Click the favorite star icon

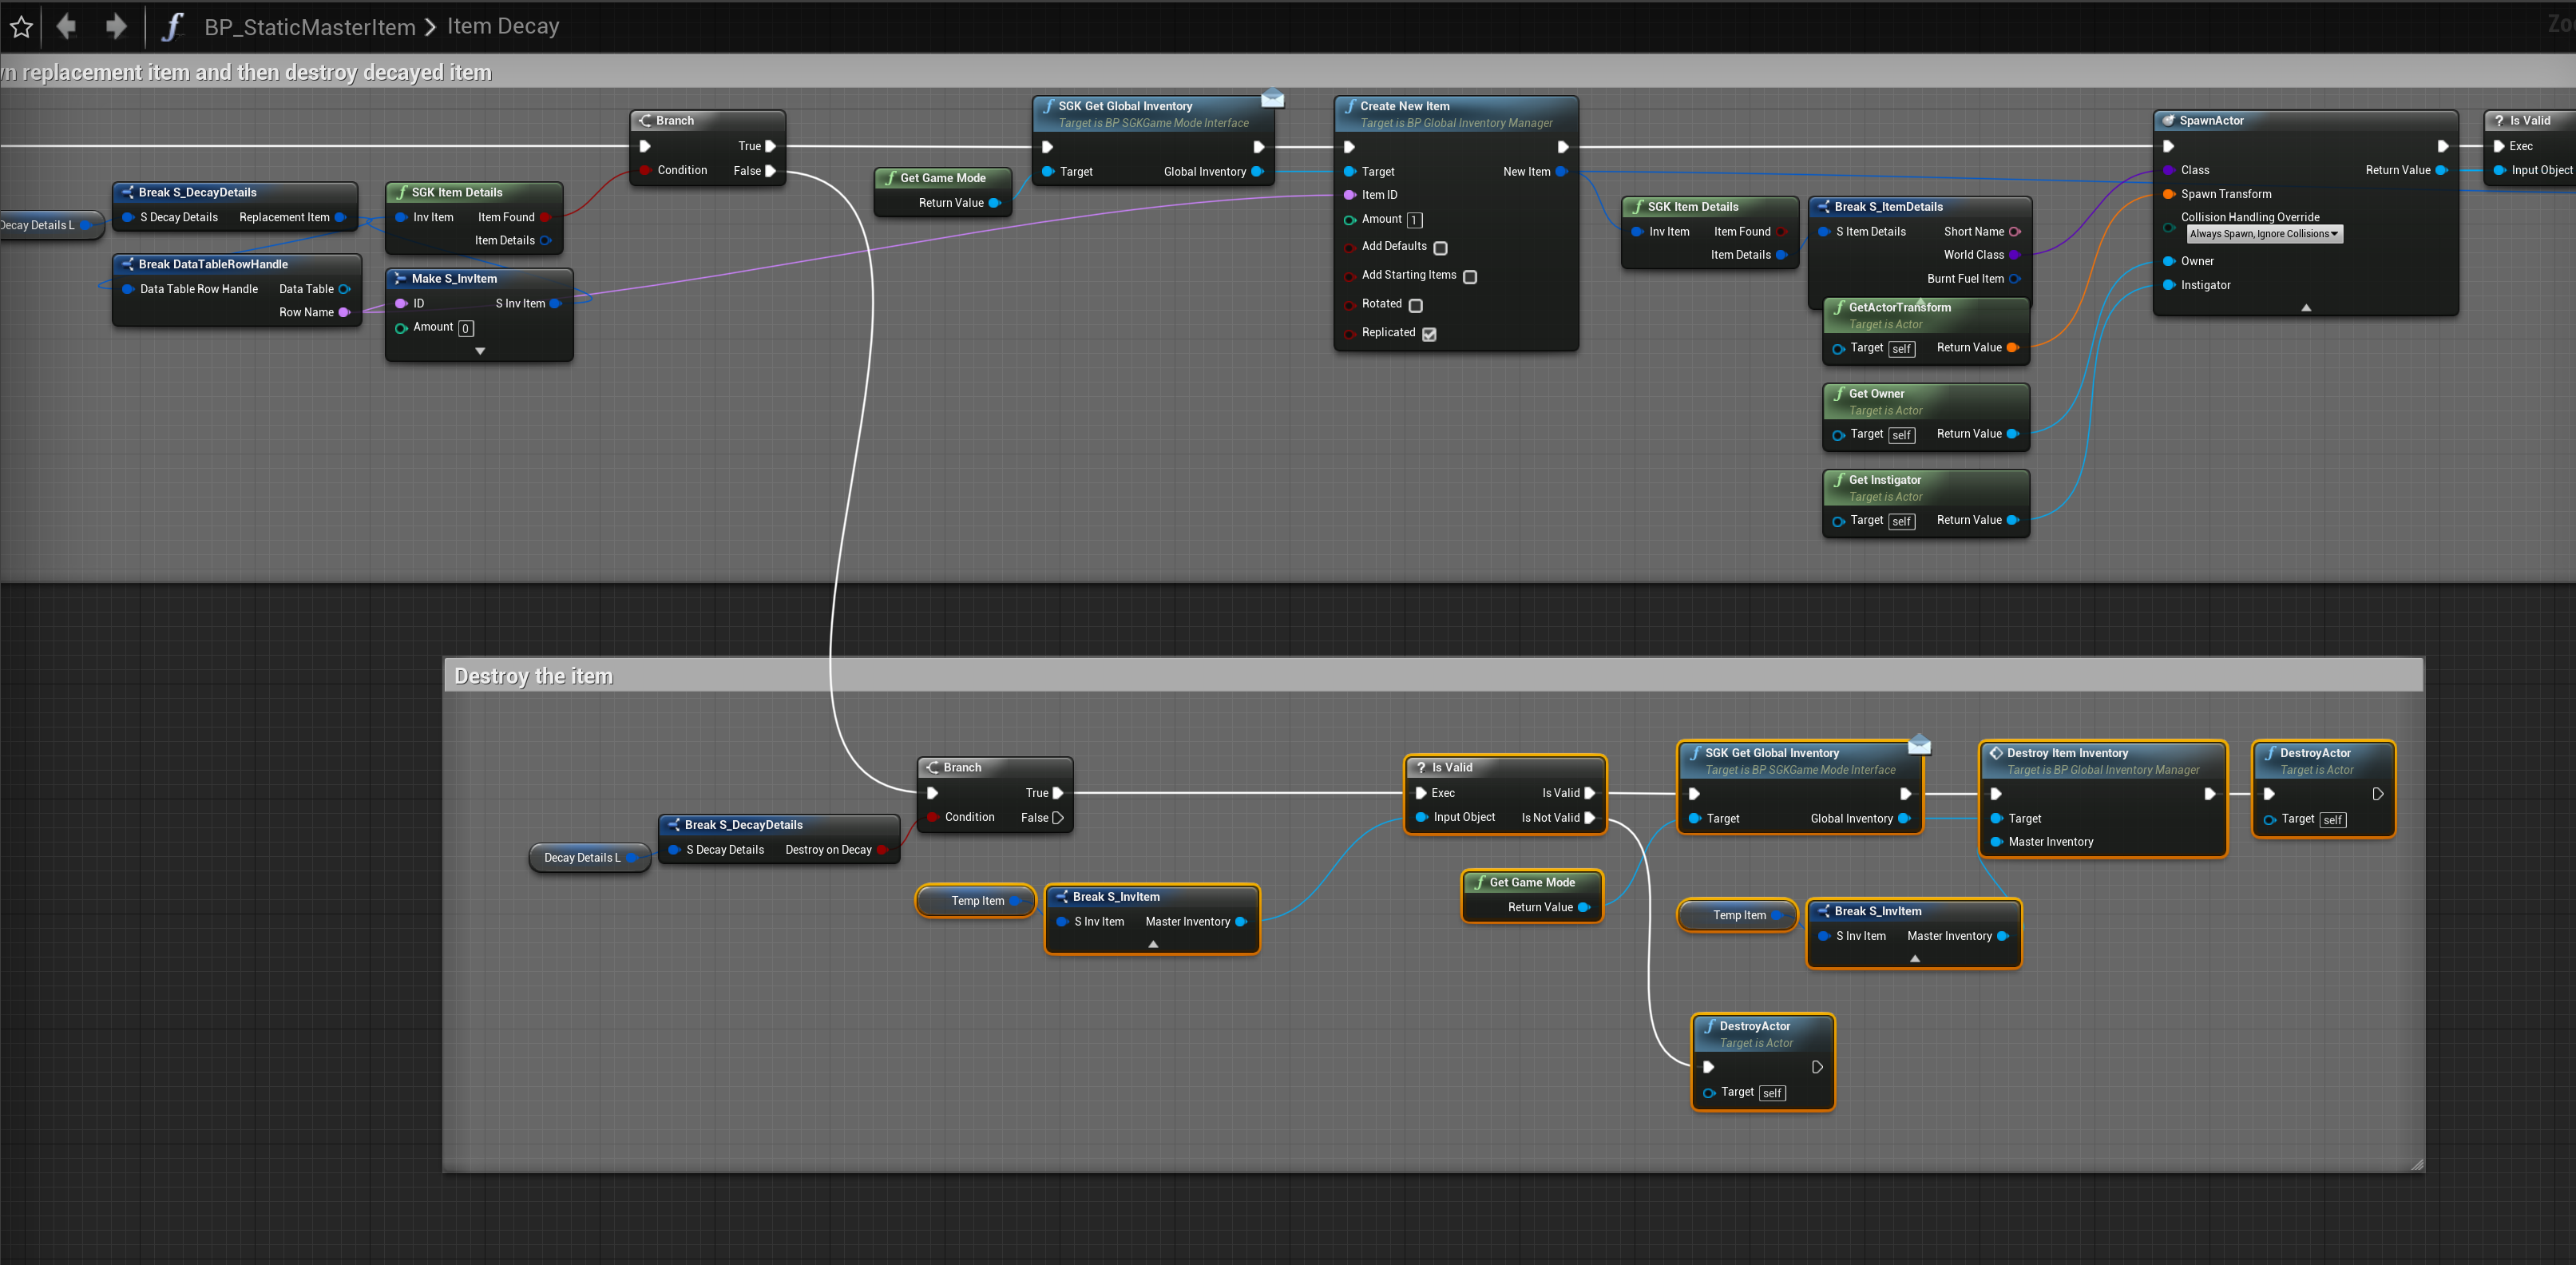pos(22,27)
